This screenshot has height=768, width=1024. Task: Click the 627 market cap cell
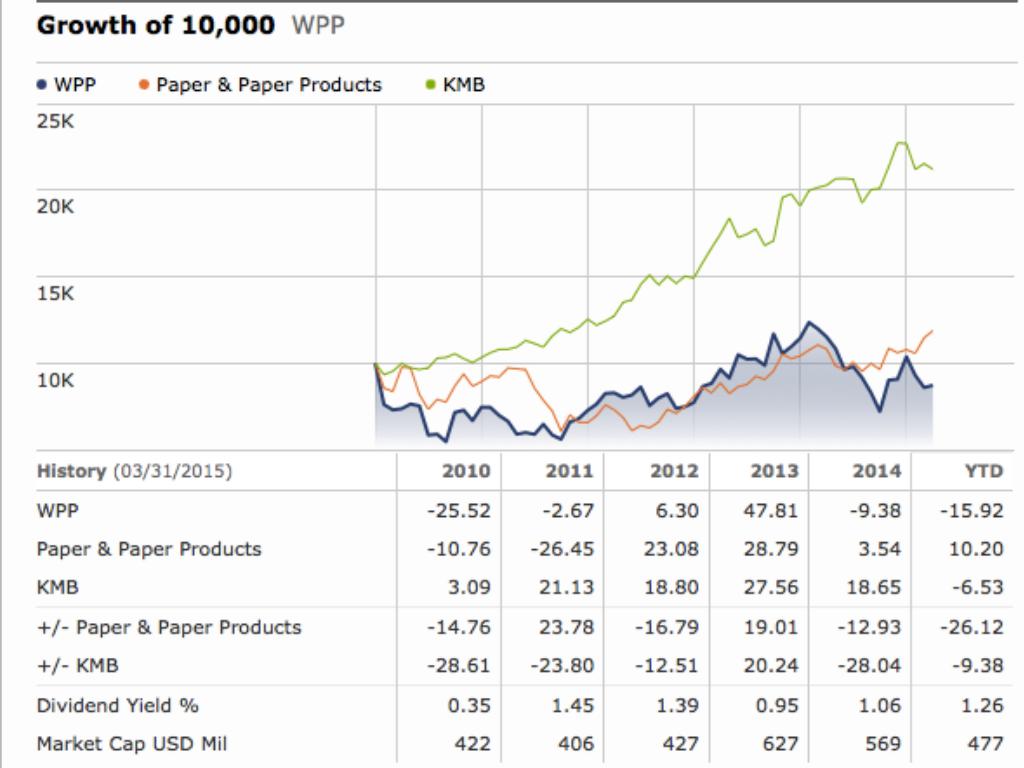click(782, 744)
